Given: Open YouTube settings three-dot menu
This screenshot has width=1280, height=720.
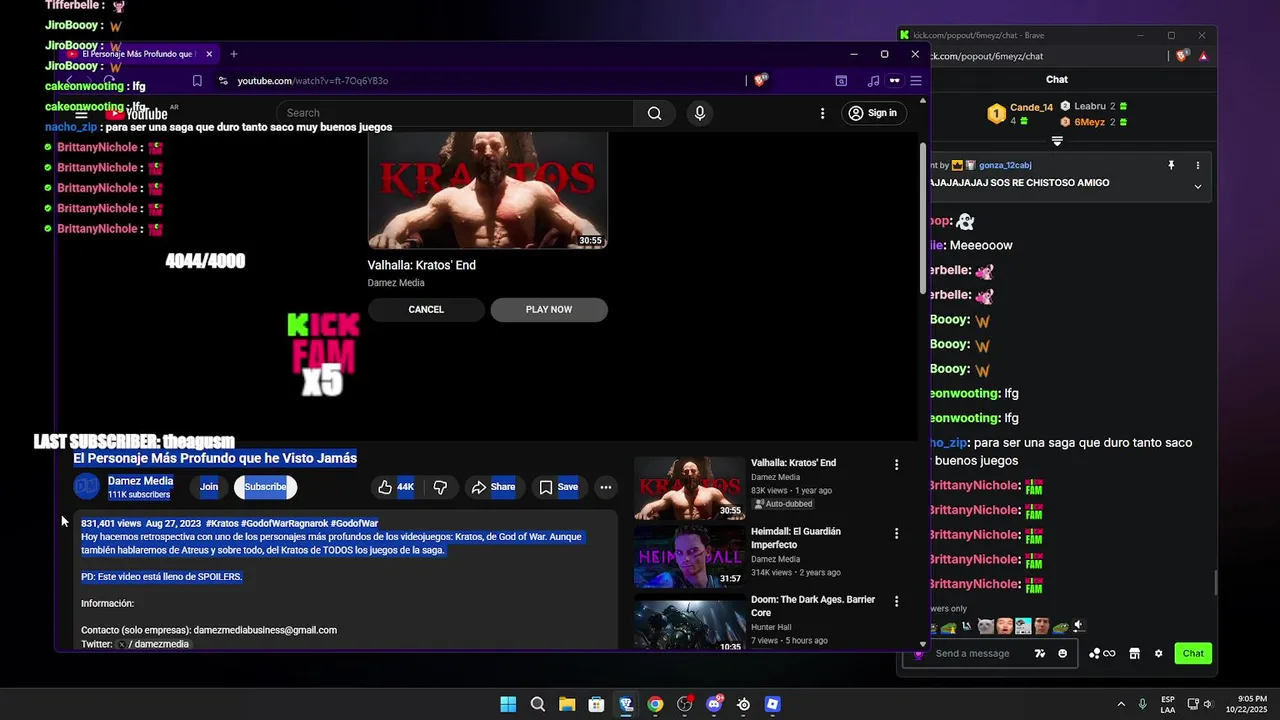Looking at the screenshot, I should (823, 113).
